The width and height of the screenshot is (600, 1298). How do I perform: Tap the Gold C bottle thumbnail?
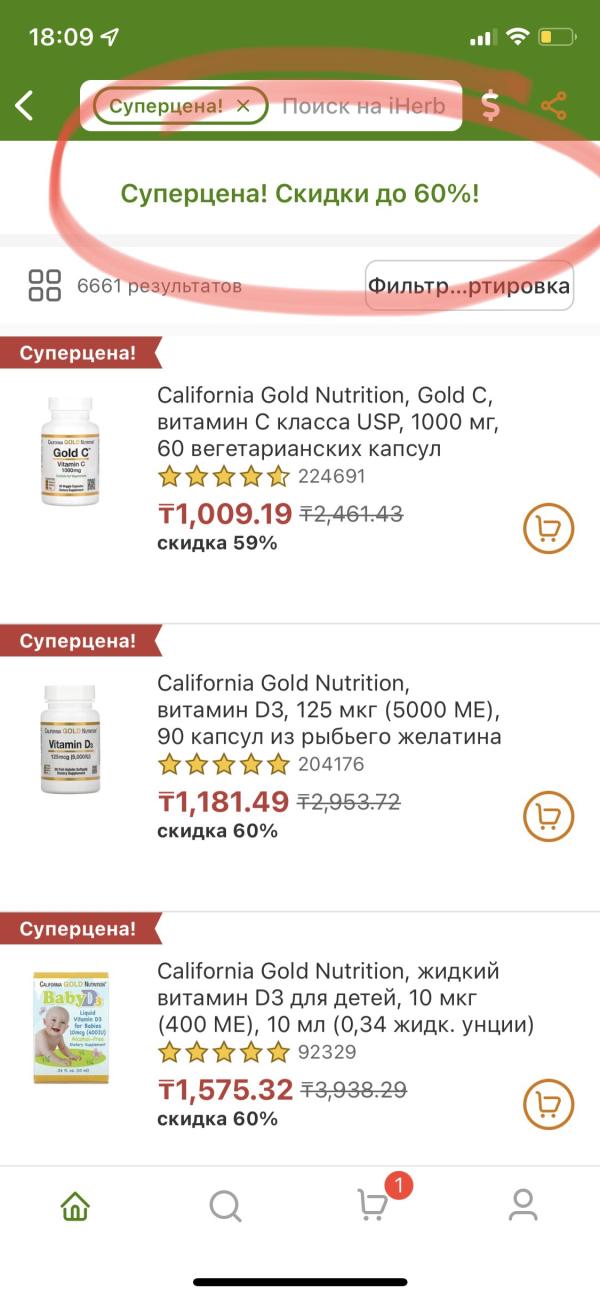[x=70, y=450]
